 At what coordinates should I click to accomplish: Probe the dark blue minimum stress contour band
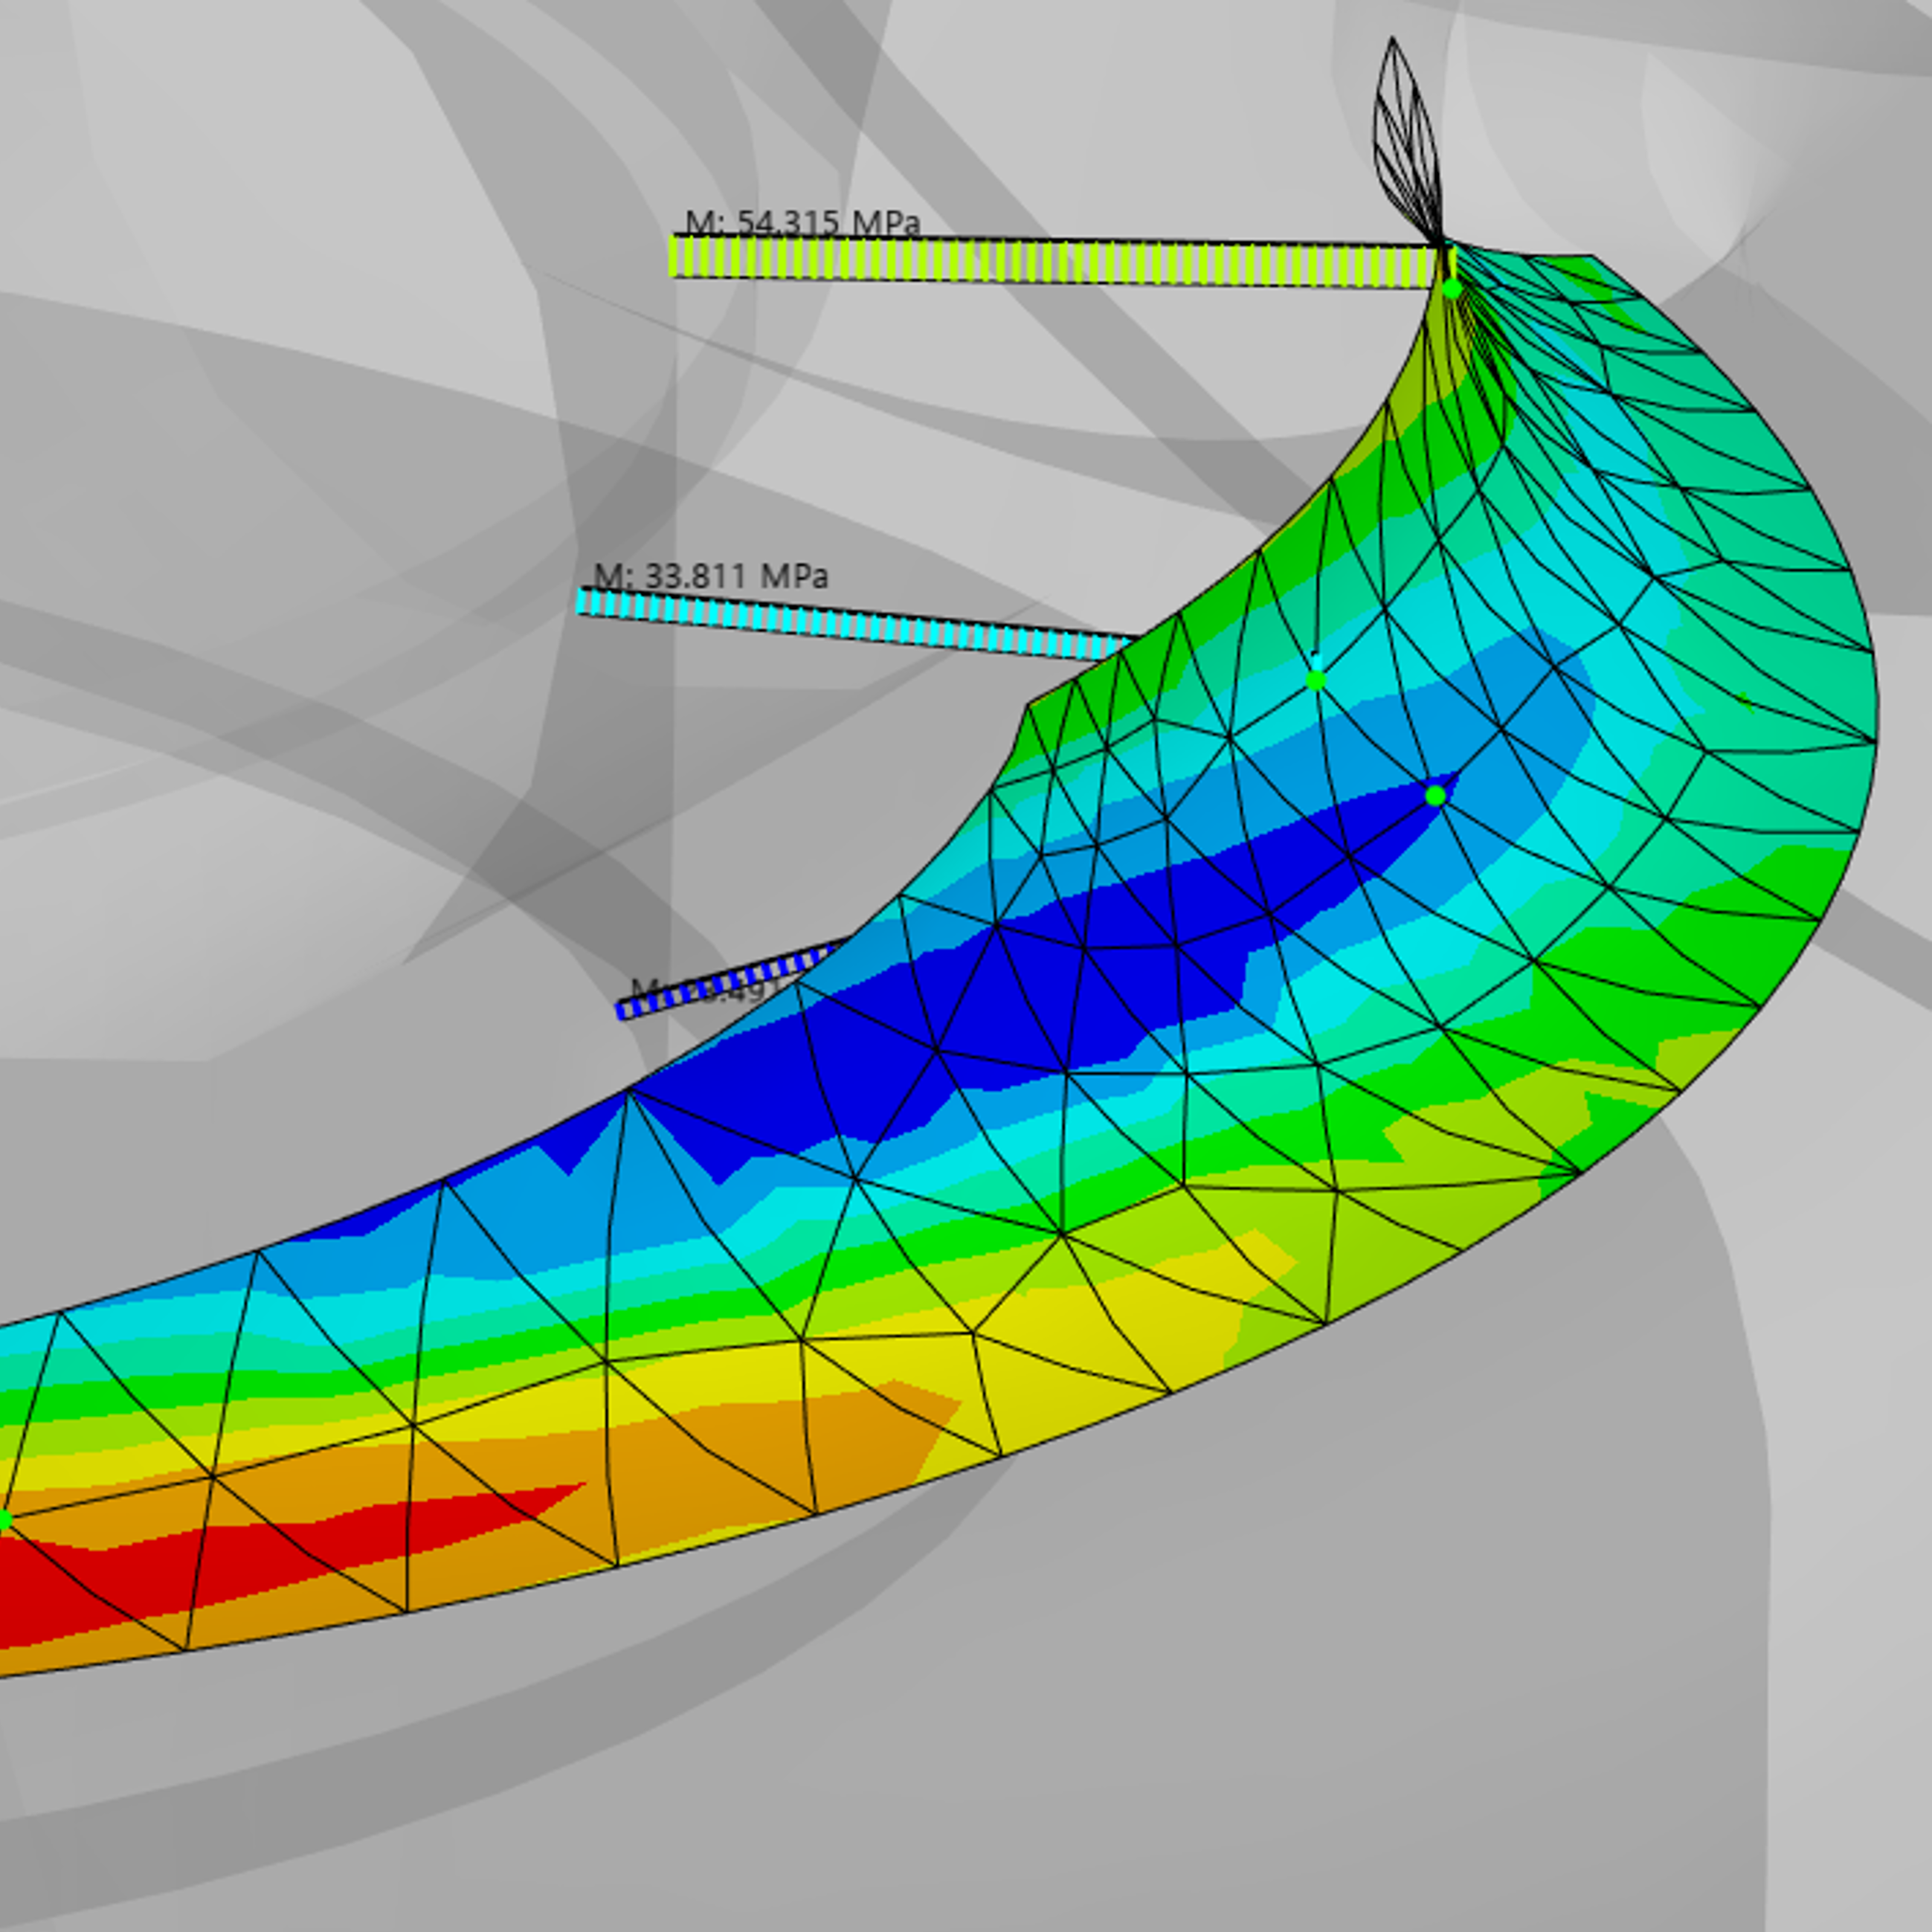[1000, 1000]
